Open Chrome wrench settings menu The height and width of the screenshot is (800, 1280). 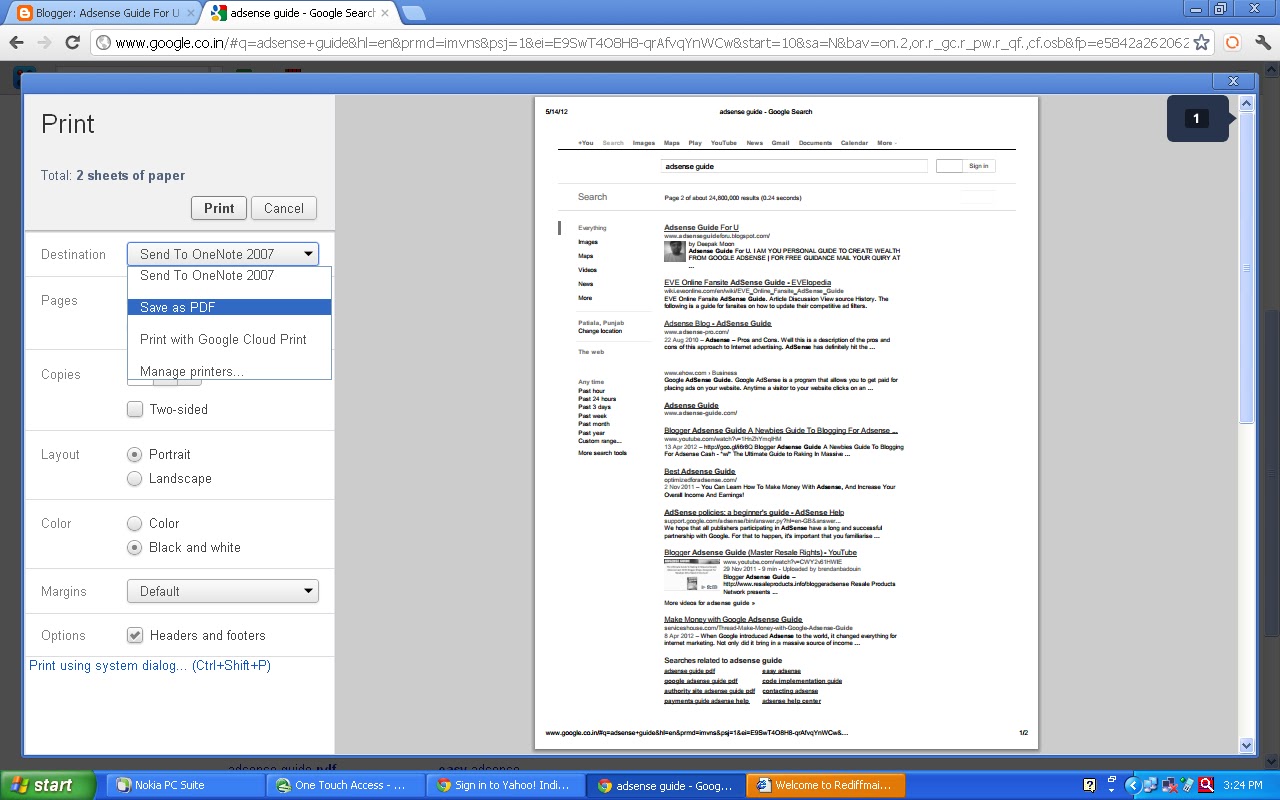click(1262, 43)
